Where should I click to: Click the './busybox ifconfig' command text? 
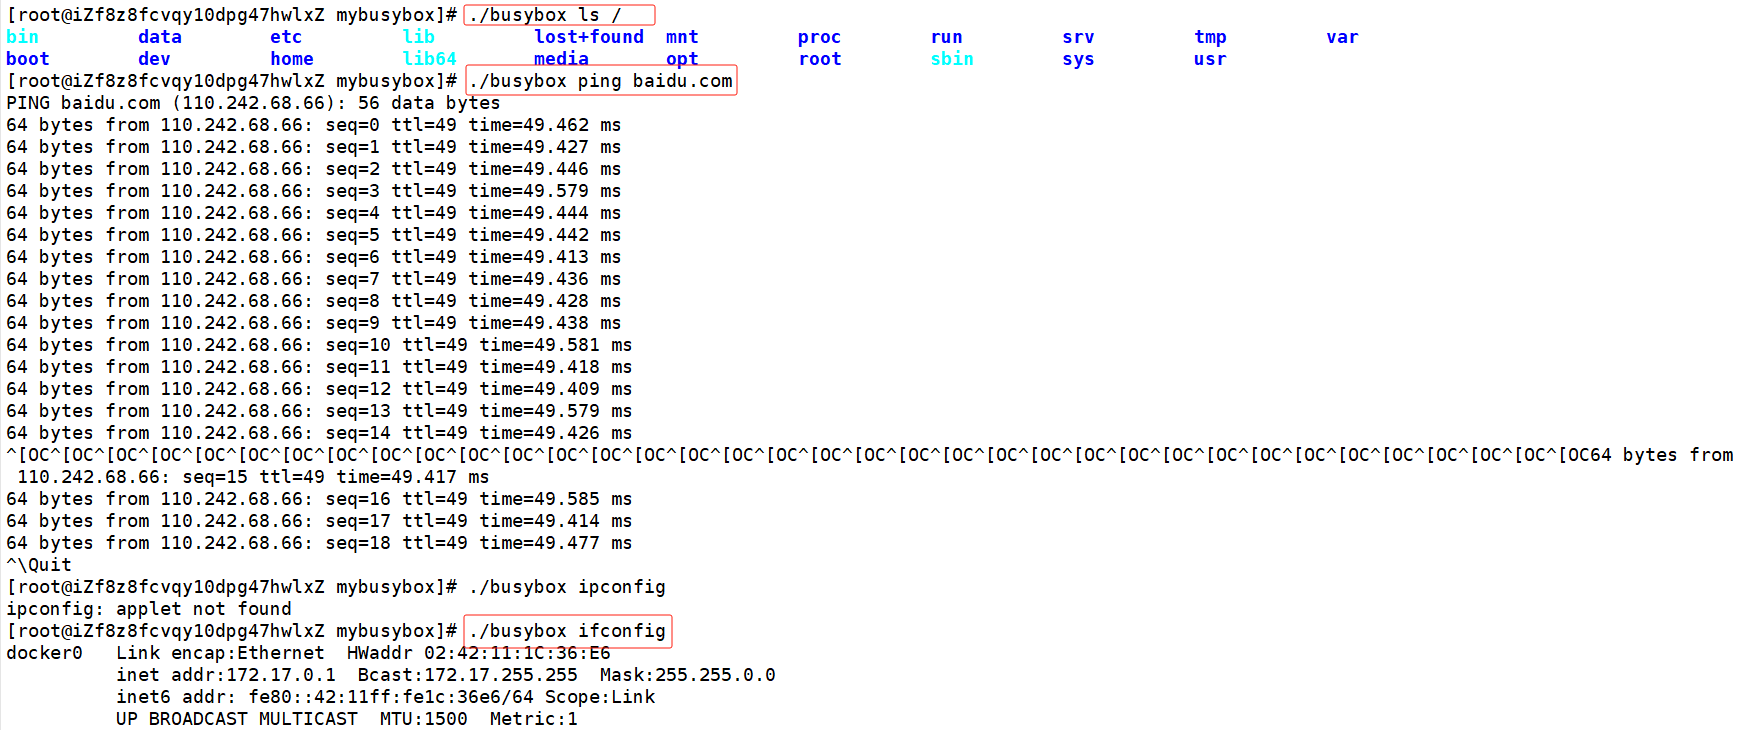pos(567,631)
